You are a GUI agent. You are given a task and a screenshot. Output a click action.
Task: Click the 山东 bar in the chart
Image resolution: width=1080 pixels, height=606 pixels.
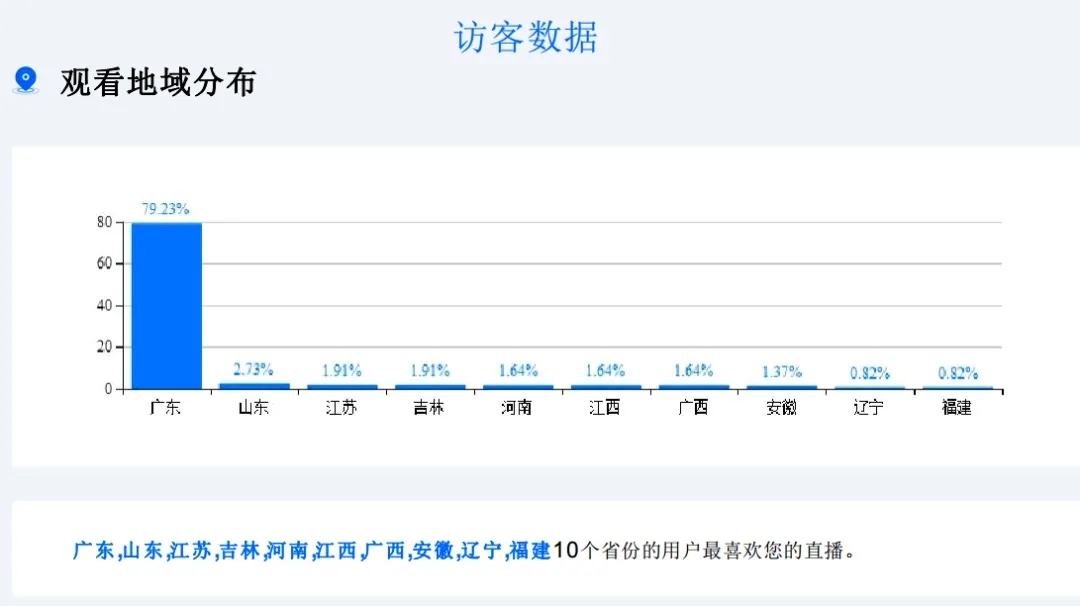coord(254,386)
